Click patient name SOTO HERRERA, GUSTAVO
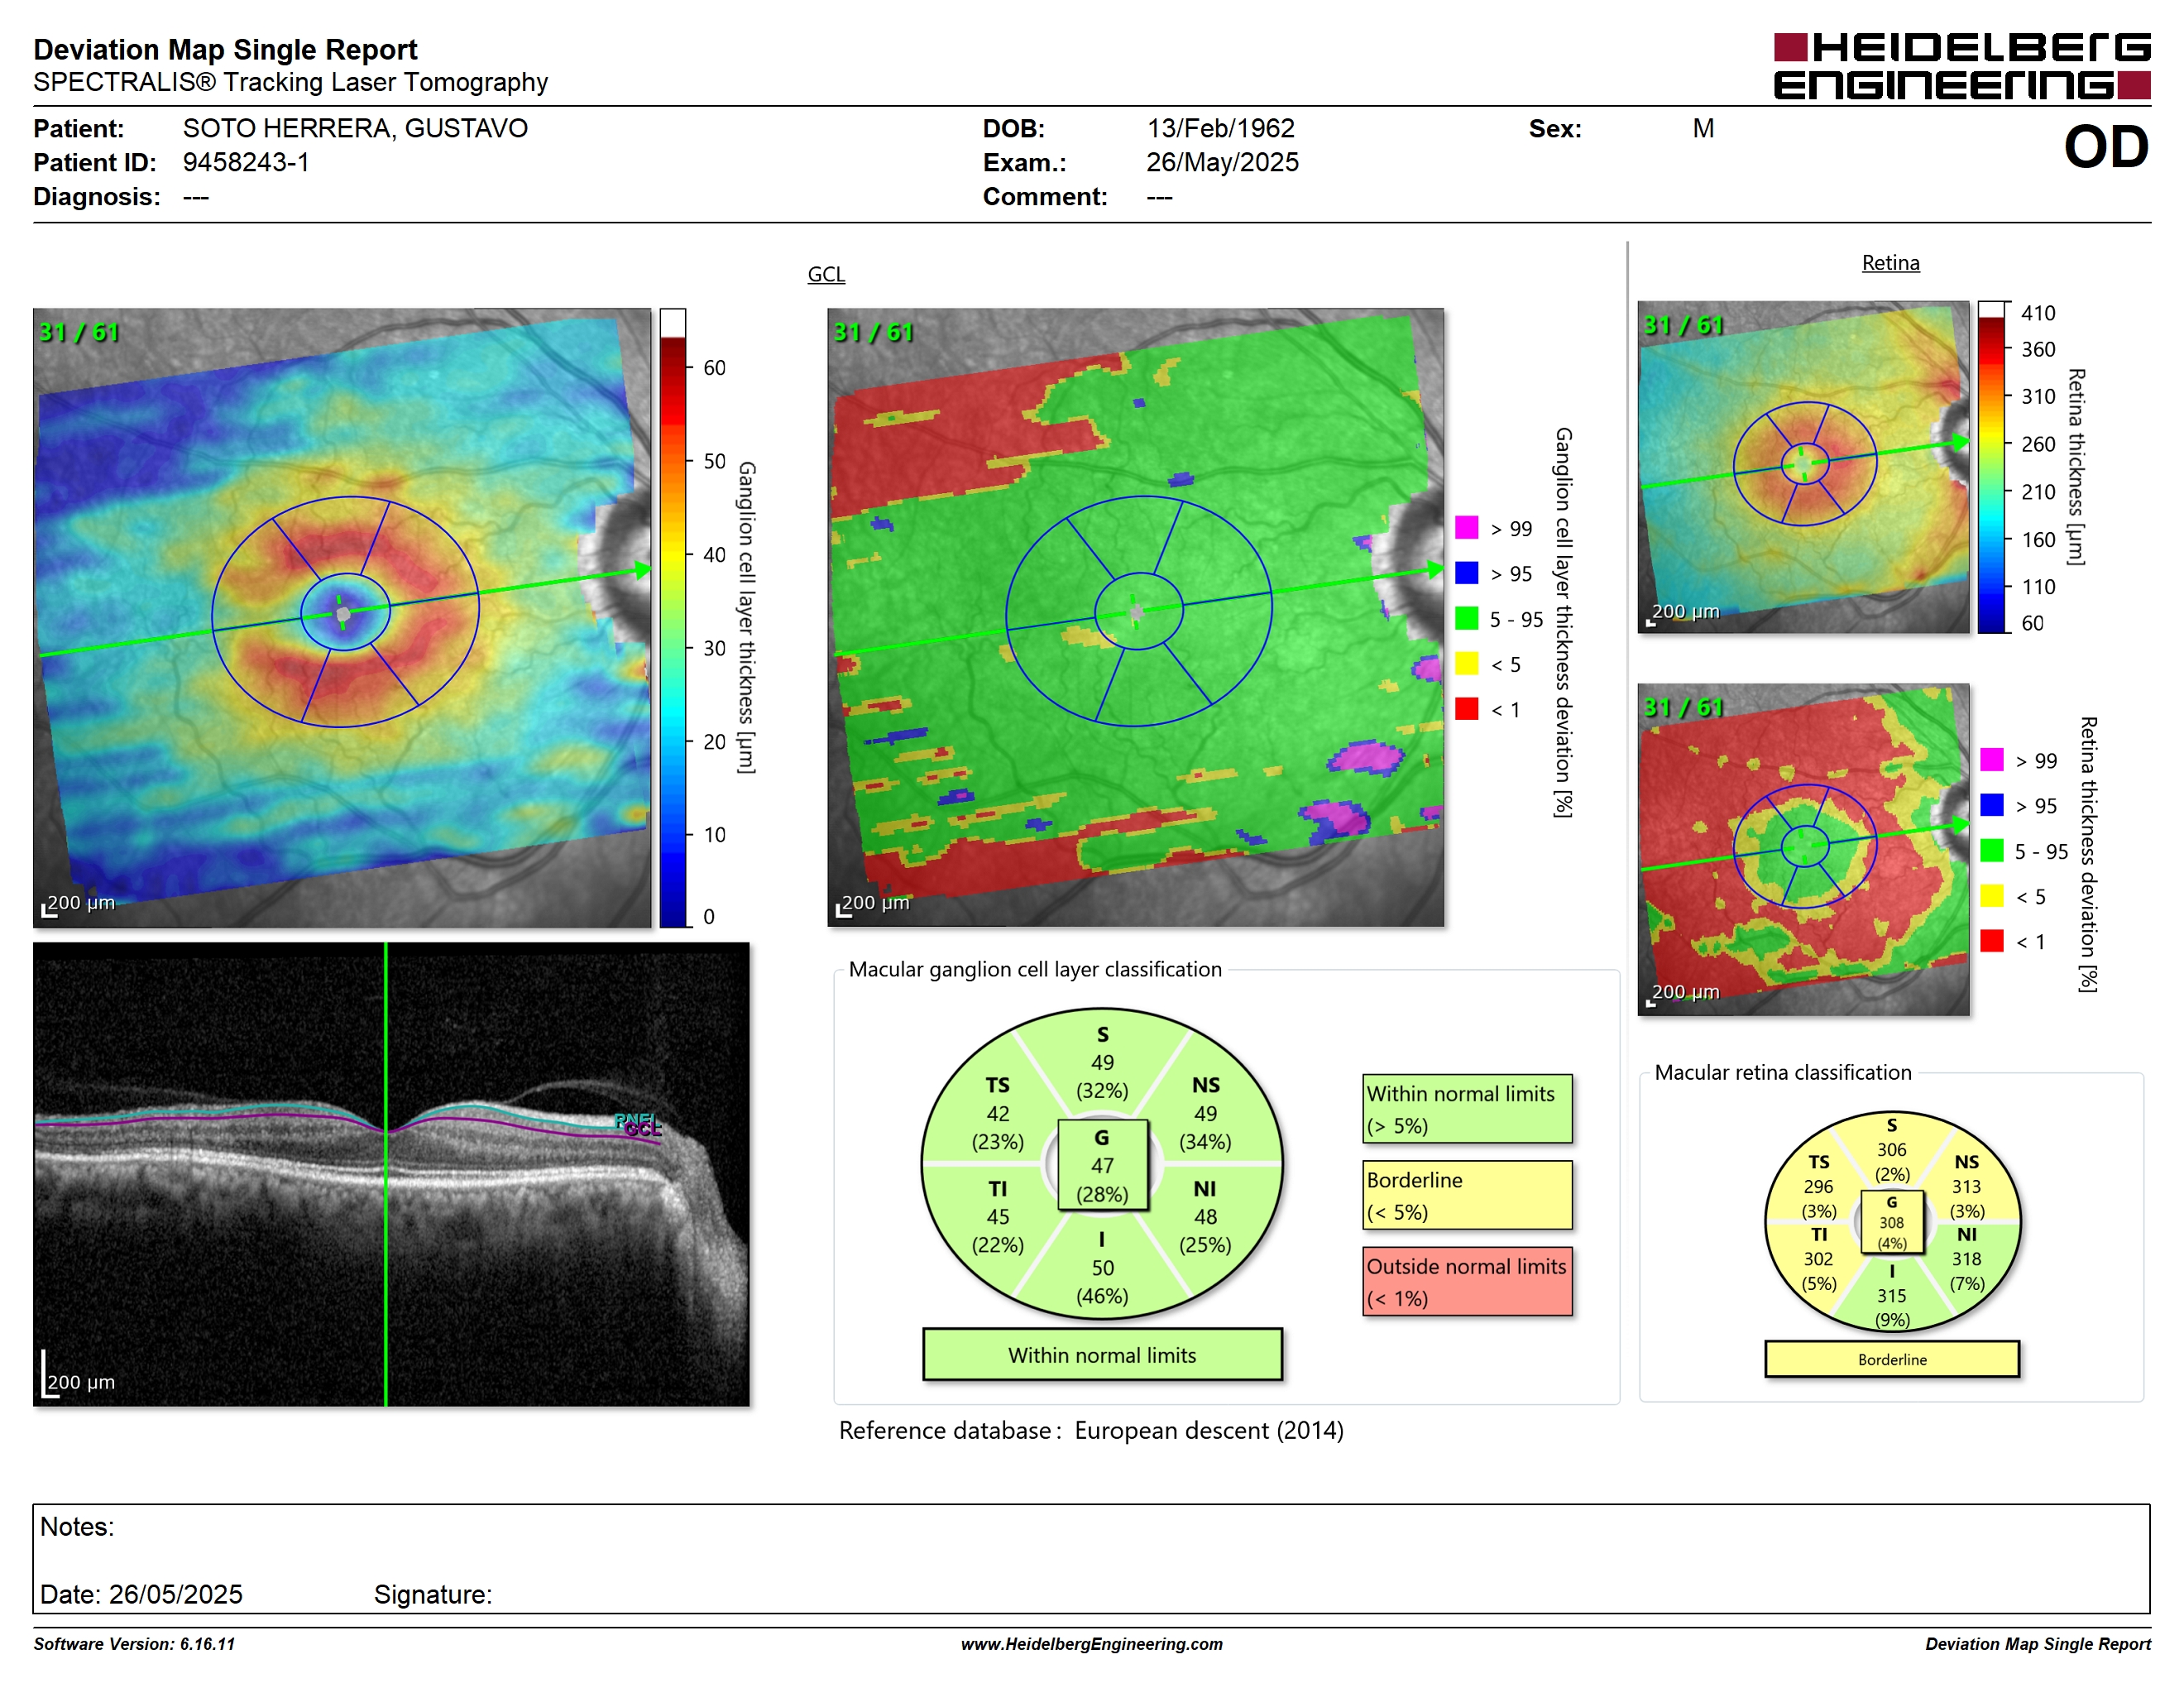2184x1688 pixels. click(355, 128)
